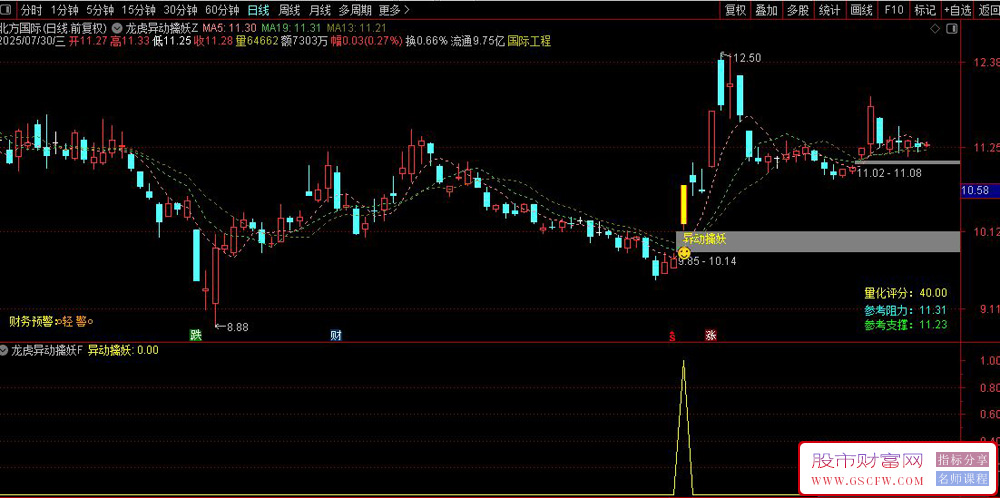Select the 30分钟 period tab
1000x498 pixels.
pyautogui.click(x=180, y=10)
